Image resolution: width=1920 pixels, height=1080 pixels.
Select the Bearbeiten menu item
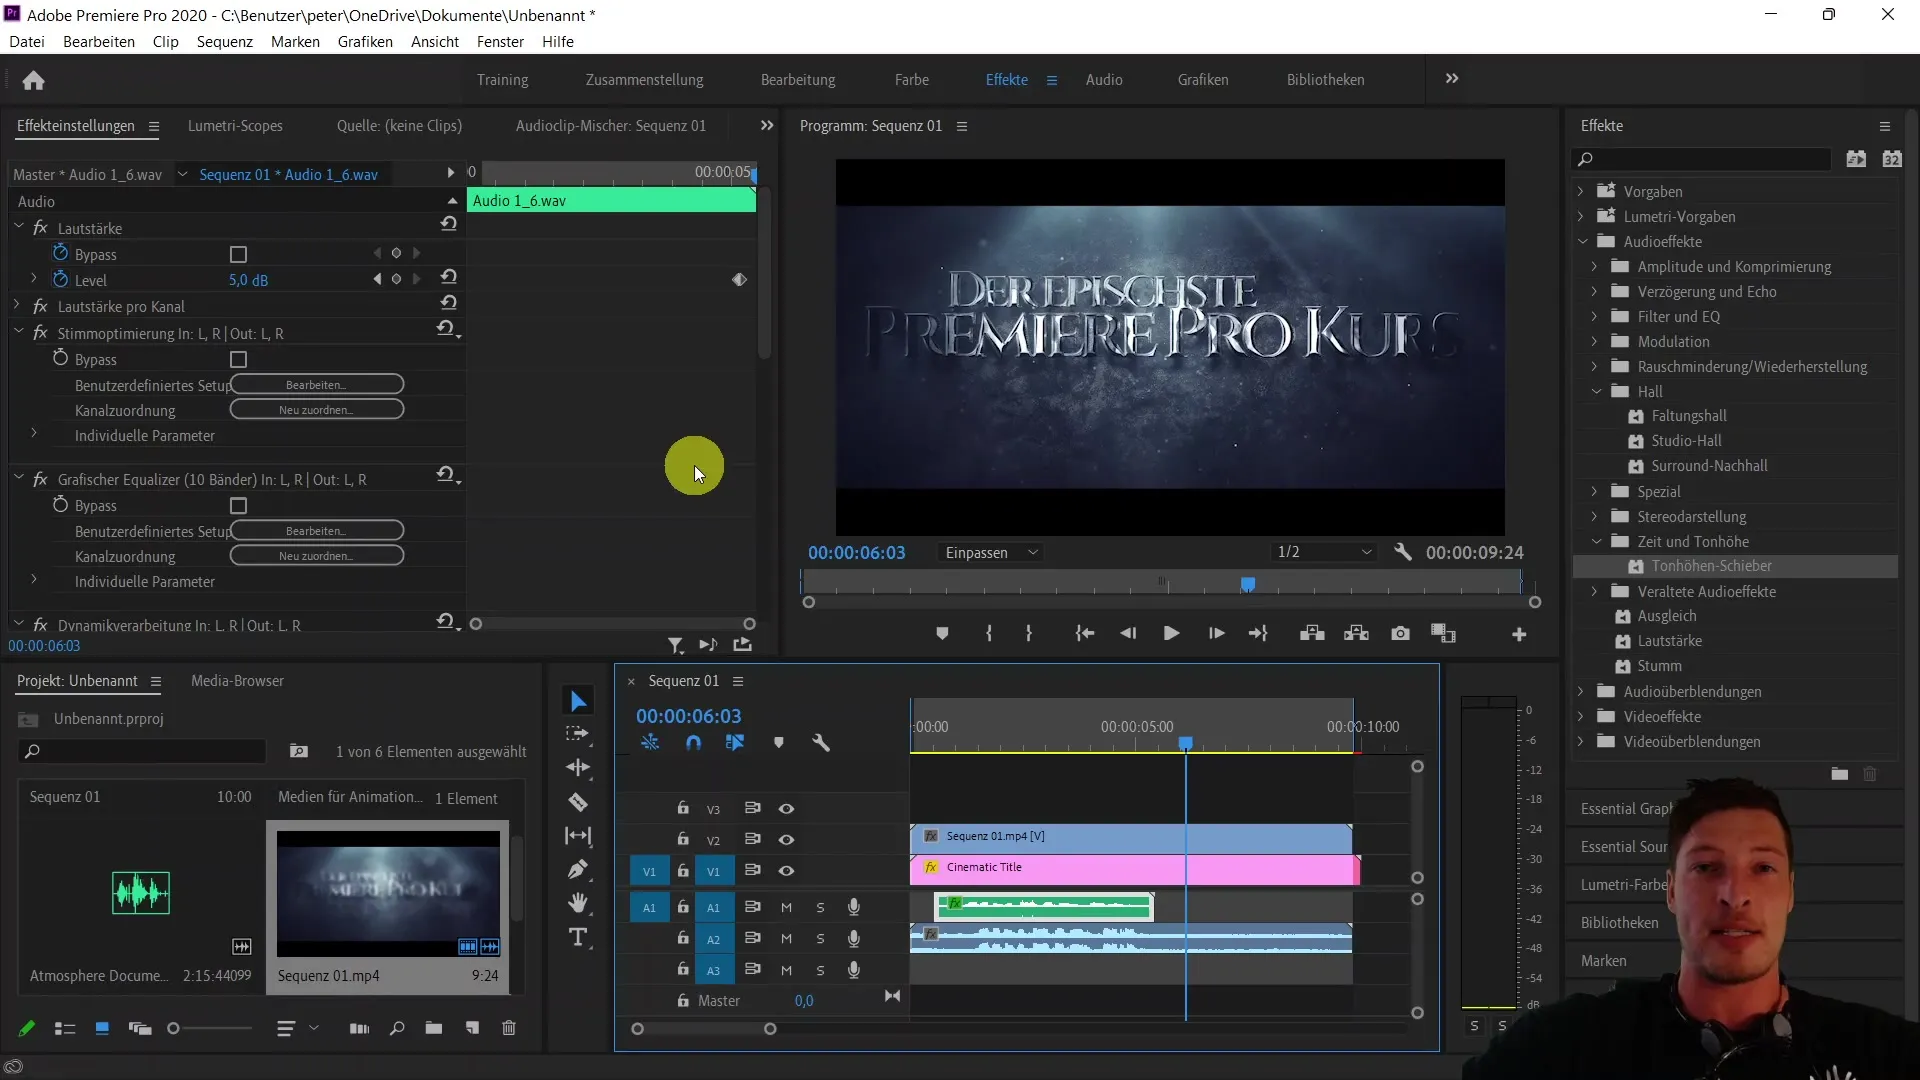tap(99, 41)
